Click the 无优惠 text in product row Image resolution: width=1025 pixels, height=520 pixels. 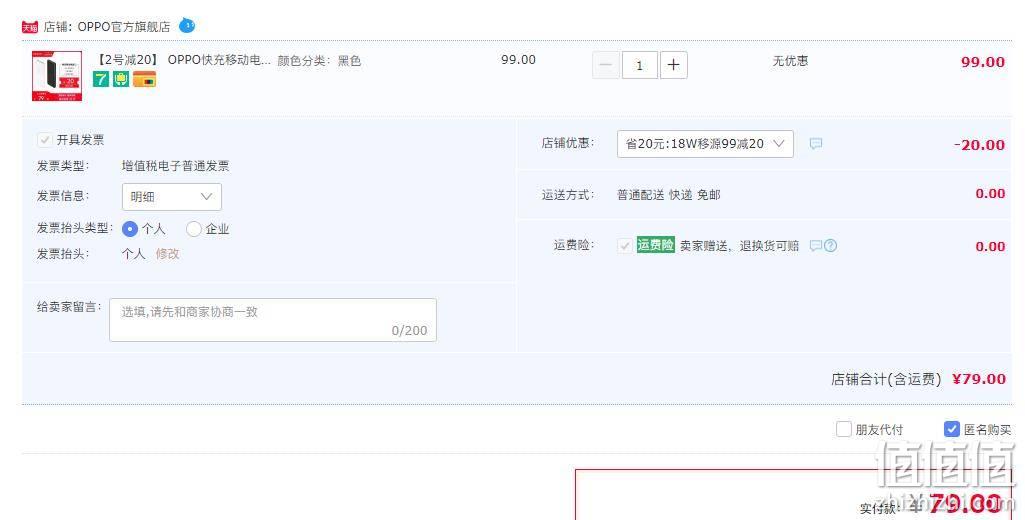790,61
